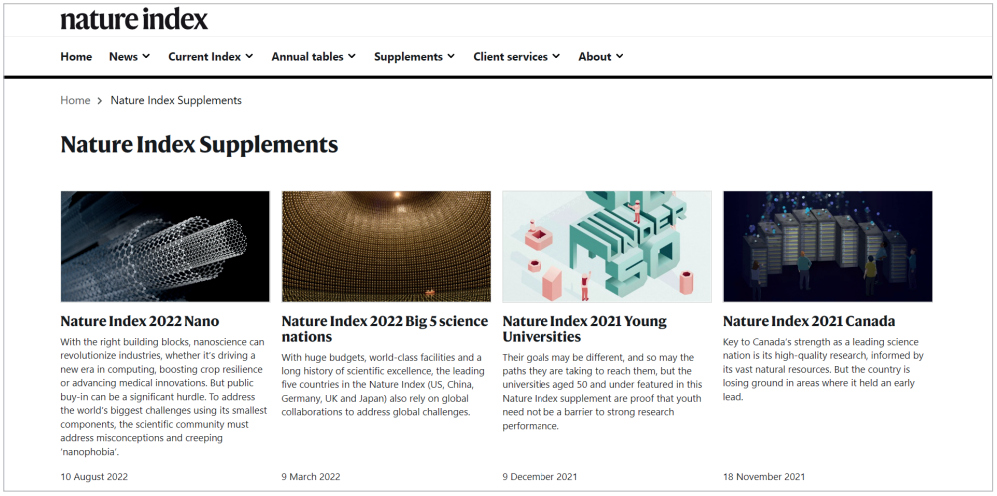Screen dimensions: 997x496
Task: Click the date 9 December 2021
Action: (x=540, y=476)
